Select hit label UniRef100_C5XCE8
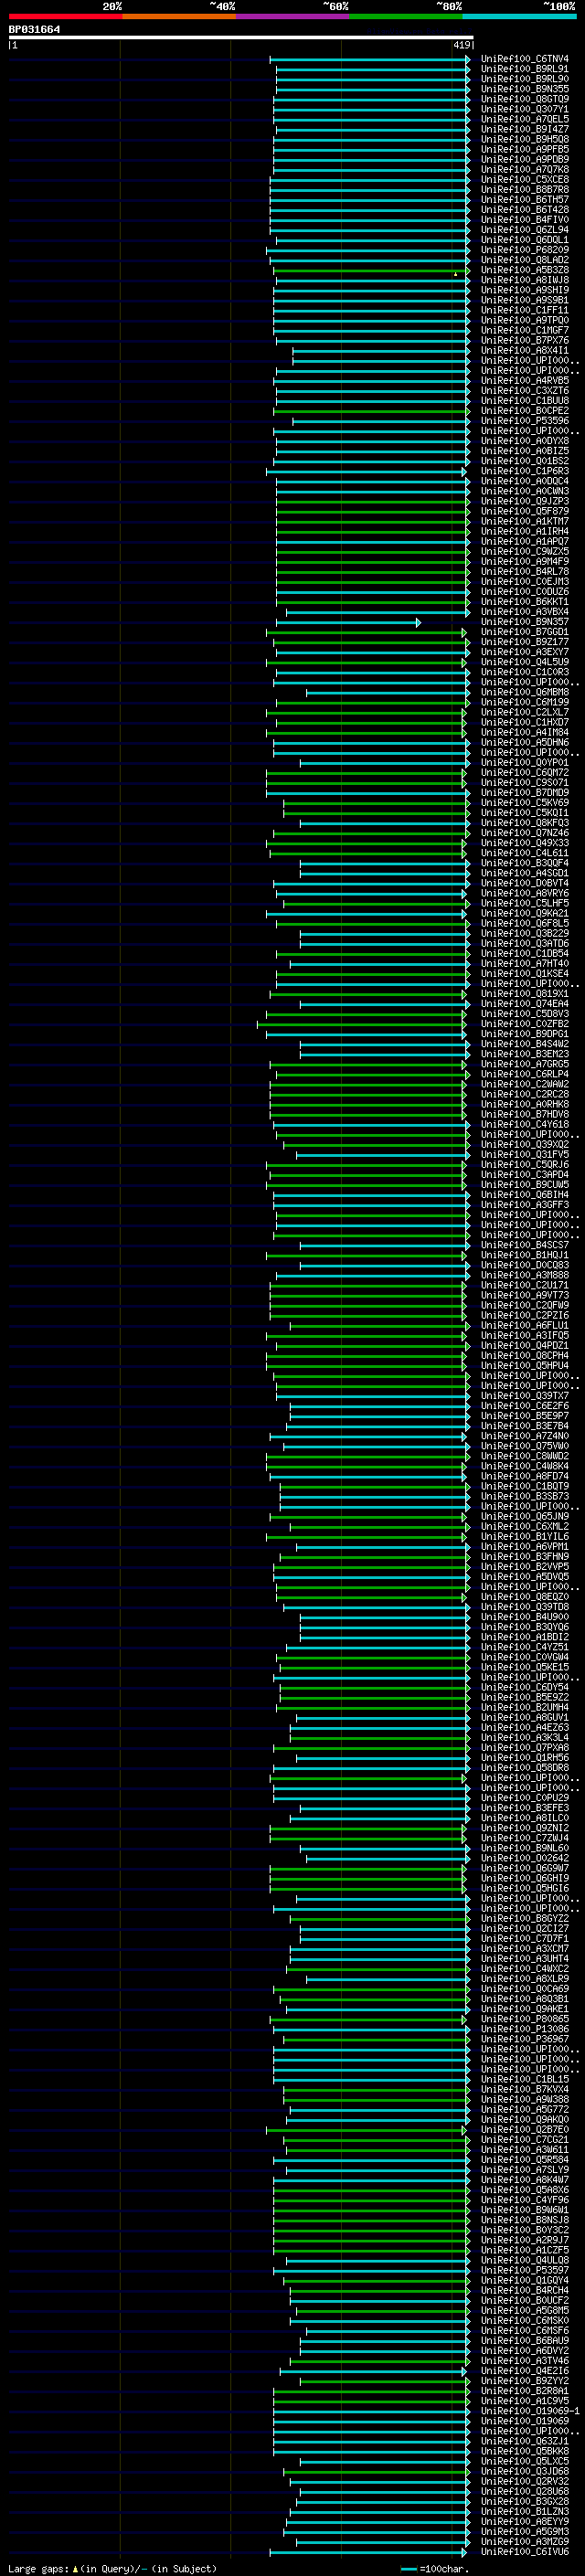 tap(524, 180)
